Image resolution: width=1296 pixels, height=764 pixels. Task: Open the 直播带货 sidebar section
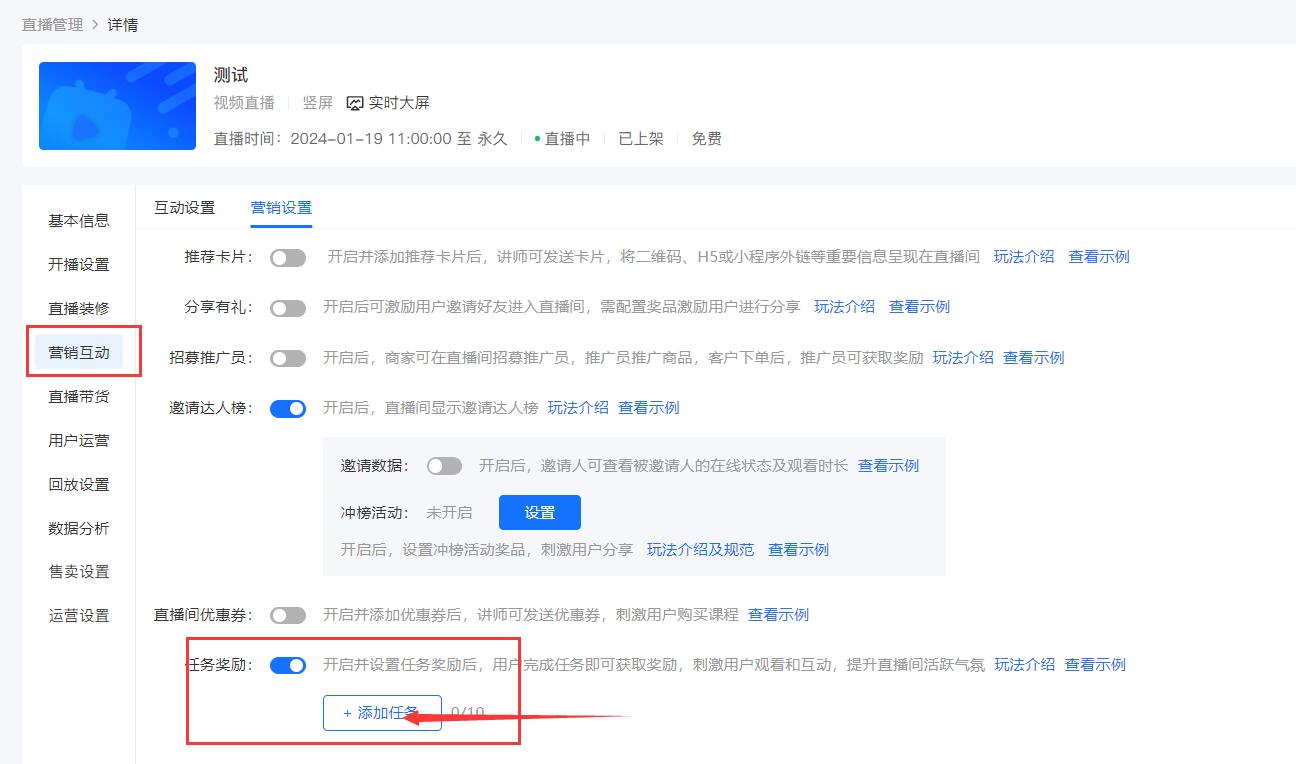79,396
